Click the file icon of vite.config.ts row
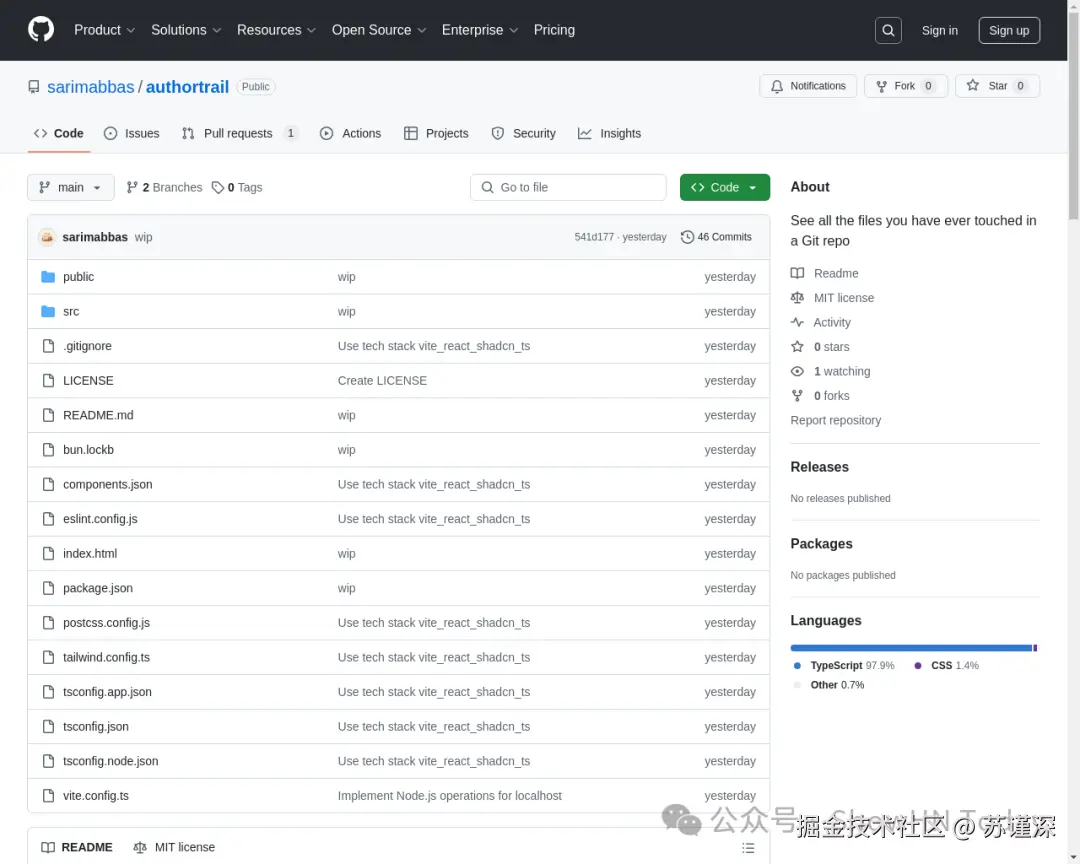 [x=48, y=795]
